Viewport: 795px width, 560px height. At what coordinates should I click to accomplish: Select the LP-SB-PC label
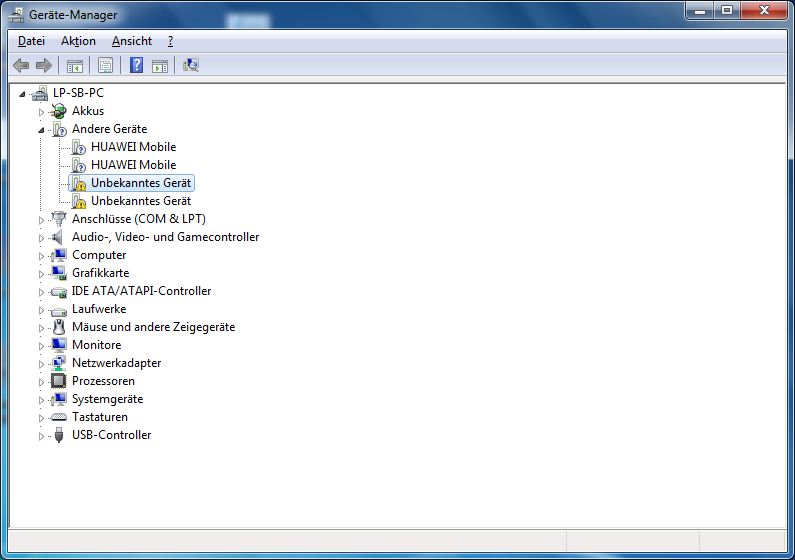point(78,93)
